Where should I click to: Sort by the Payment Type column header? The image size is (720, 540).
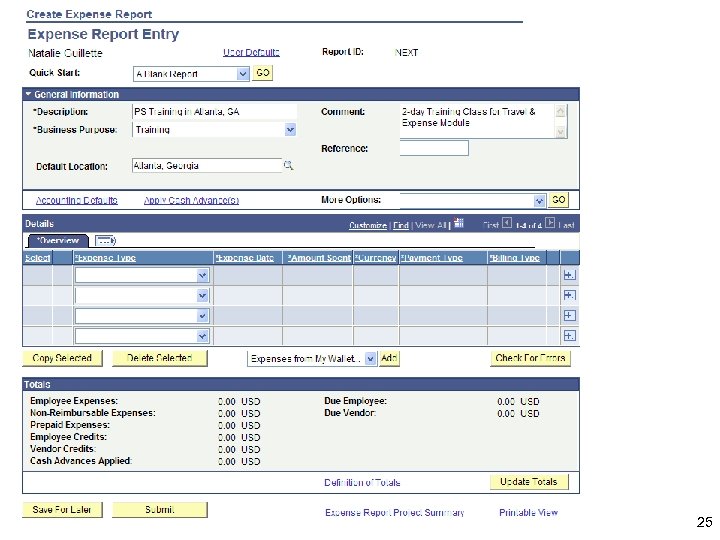[432, 258]
